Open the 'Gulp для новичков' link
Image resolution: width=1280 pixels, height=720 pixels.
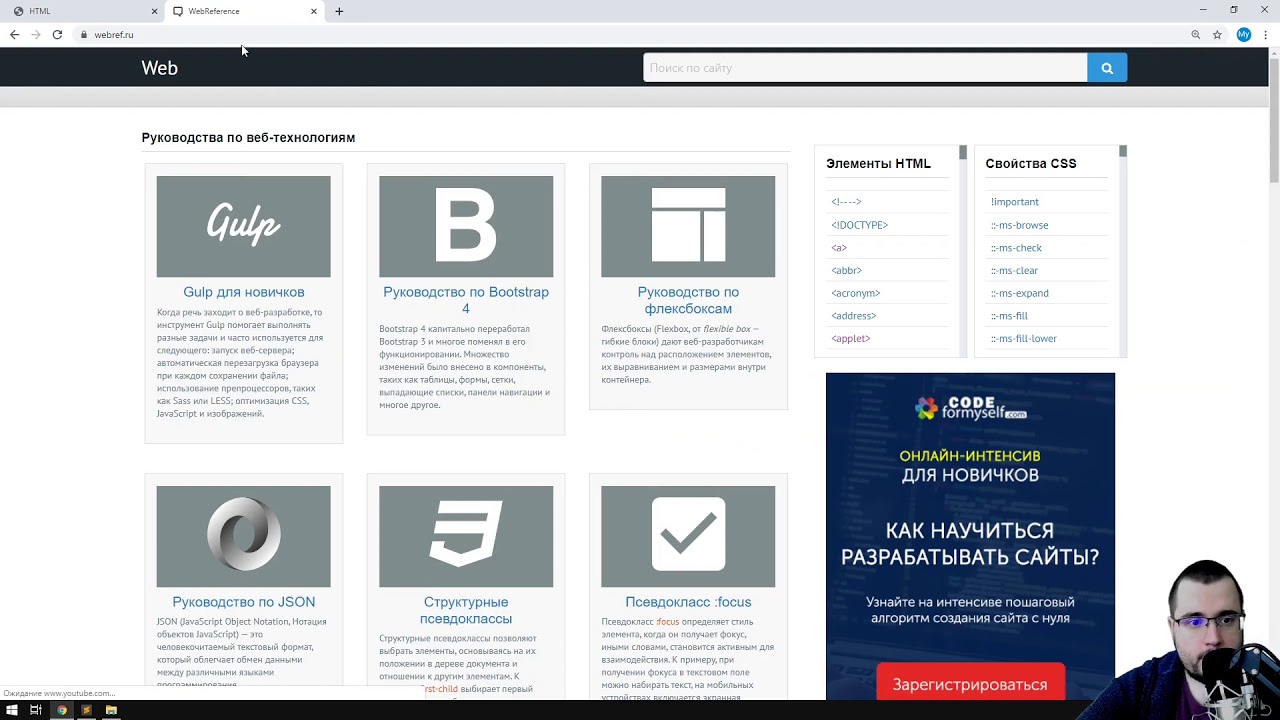click(244, 292)
